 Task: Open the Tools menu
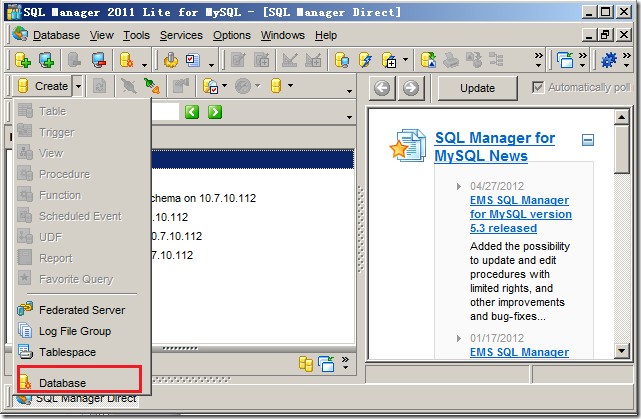click(x=137, y=36)
